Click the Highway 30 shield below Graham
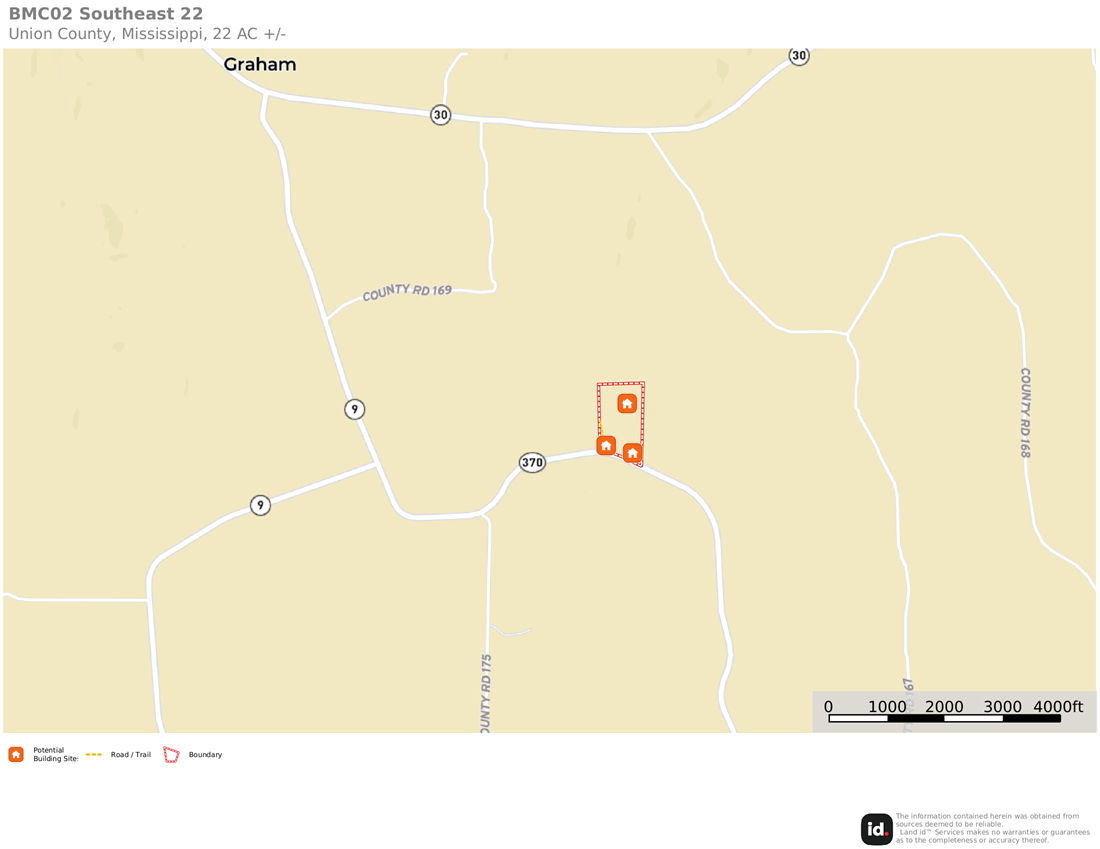The width and height of the screenshot is (1100, 849). coord(441,115)
